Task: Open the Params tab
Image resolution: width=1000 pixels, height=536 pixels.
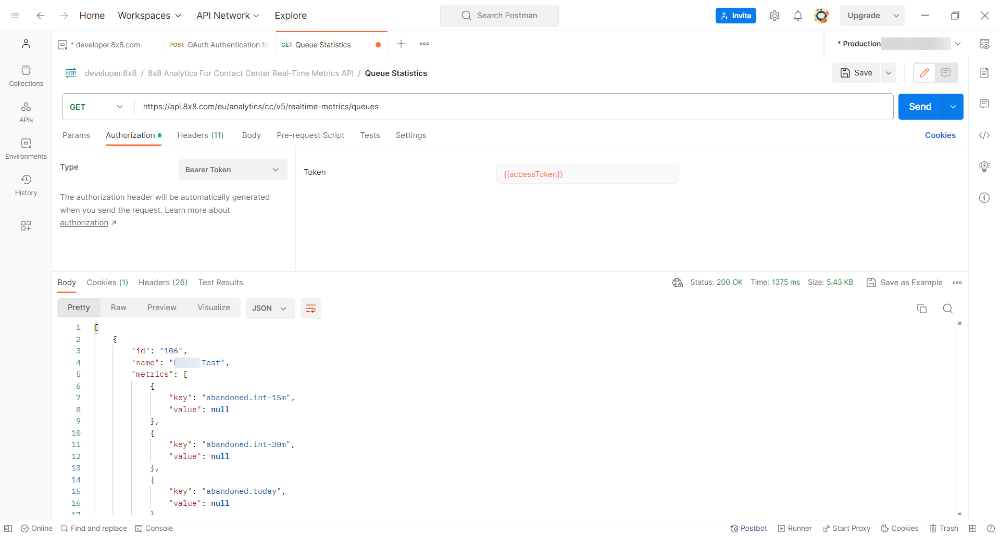Action: (x=76, y=135)
